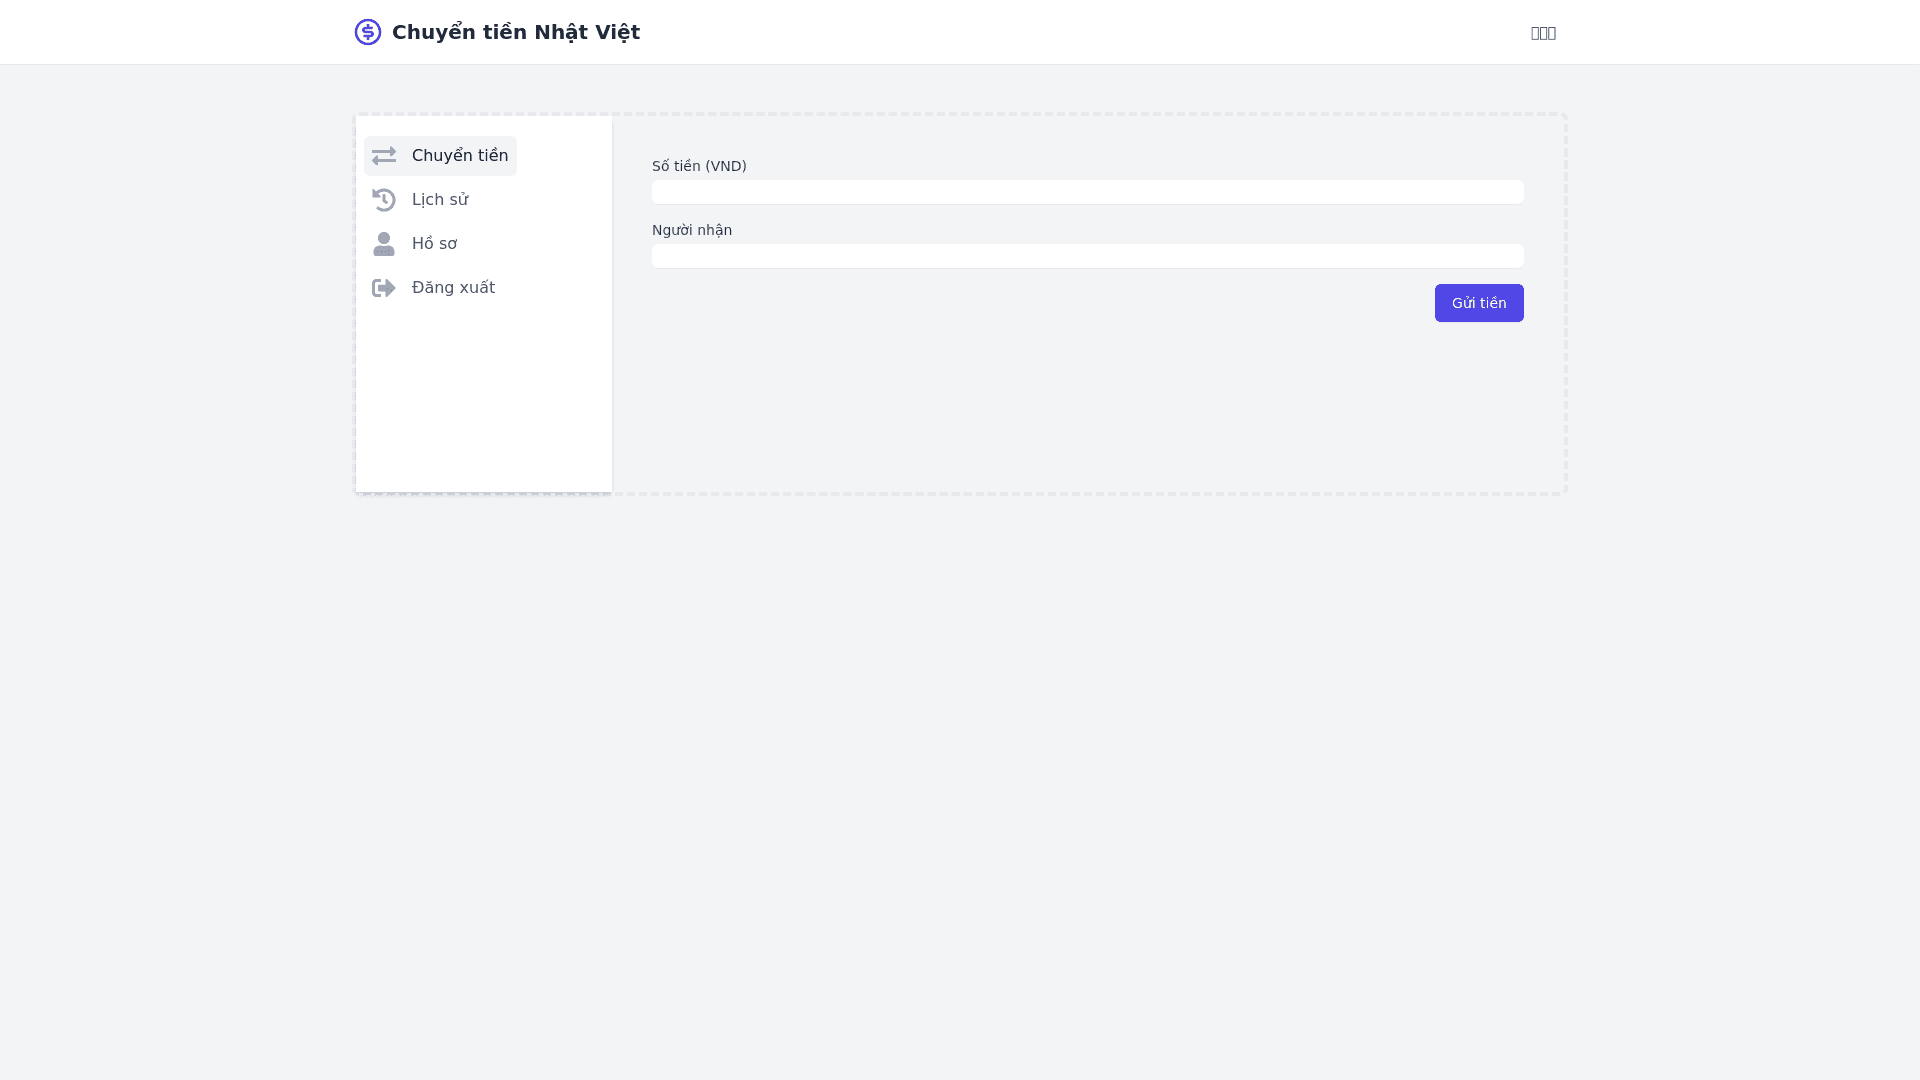Image resolution: width=1920 pixels, height=1080 pixels.
Task: Click the history clock icon
Action: [x=384, y=200]
